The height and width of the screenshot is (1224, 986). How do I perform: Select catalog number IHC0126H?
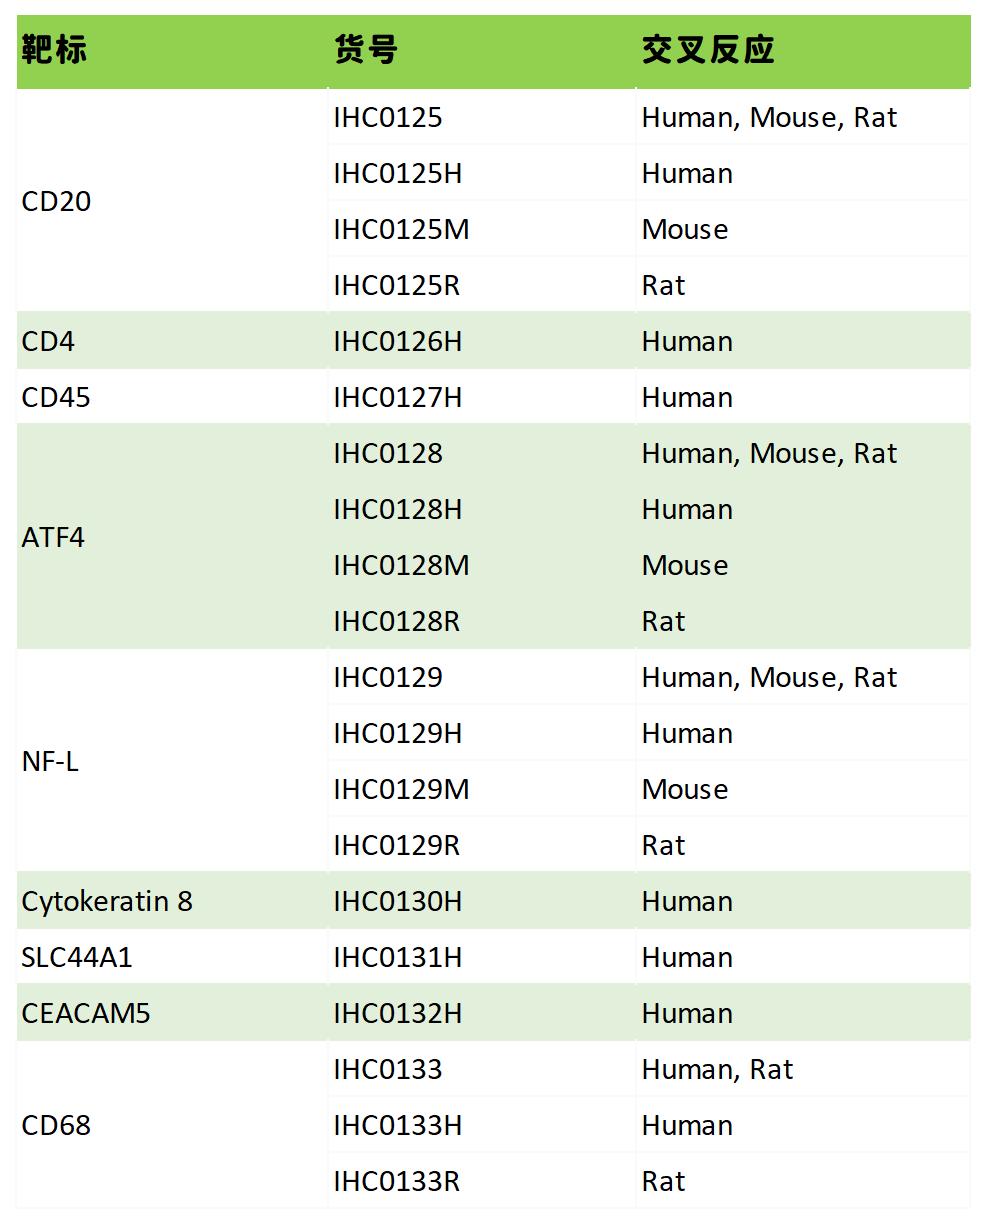tap(398, 342)
